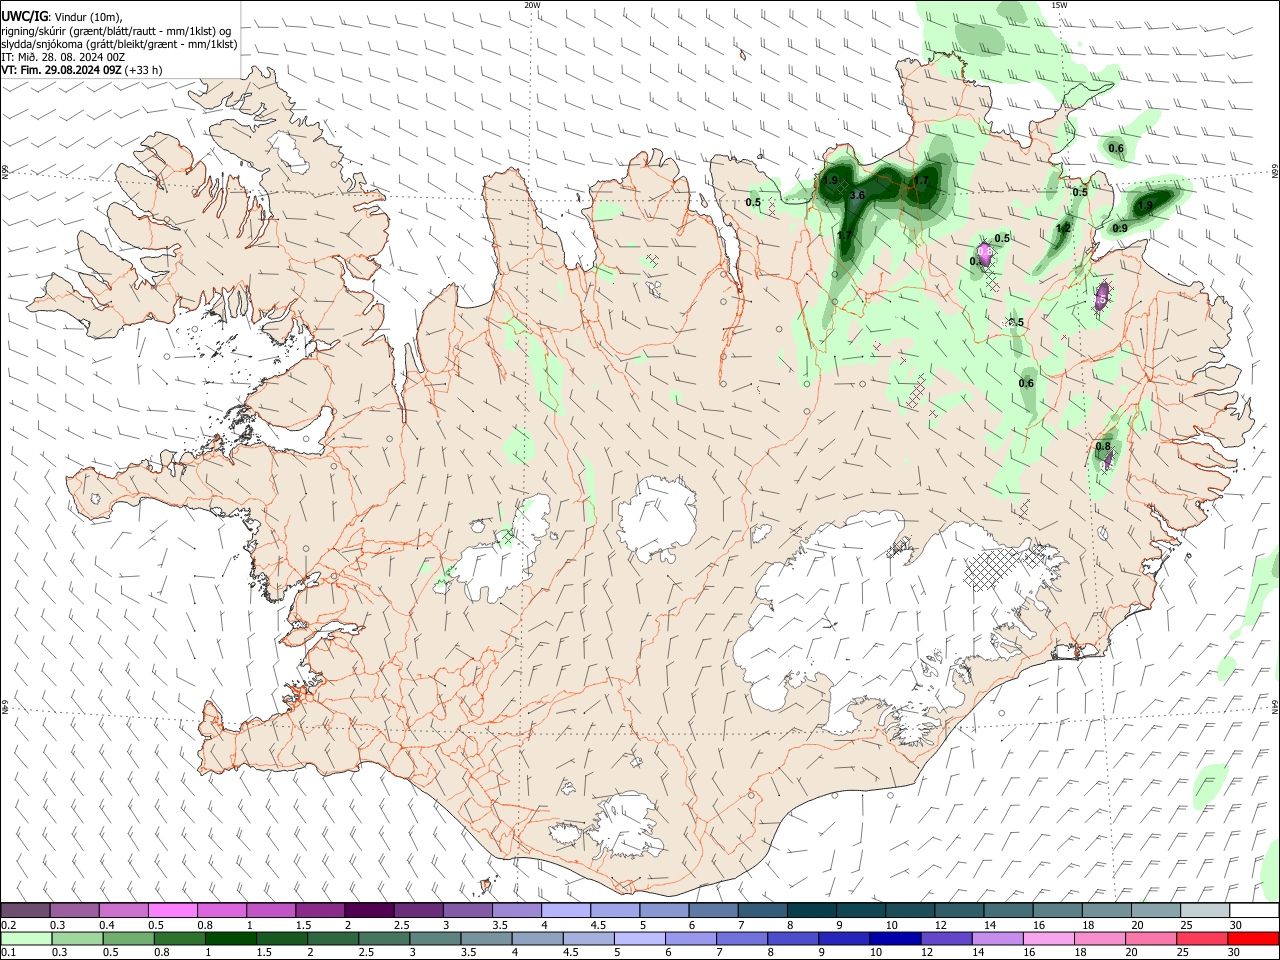Pick the dark plum first swatch of the snow scale

coord(26,910)
